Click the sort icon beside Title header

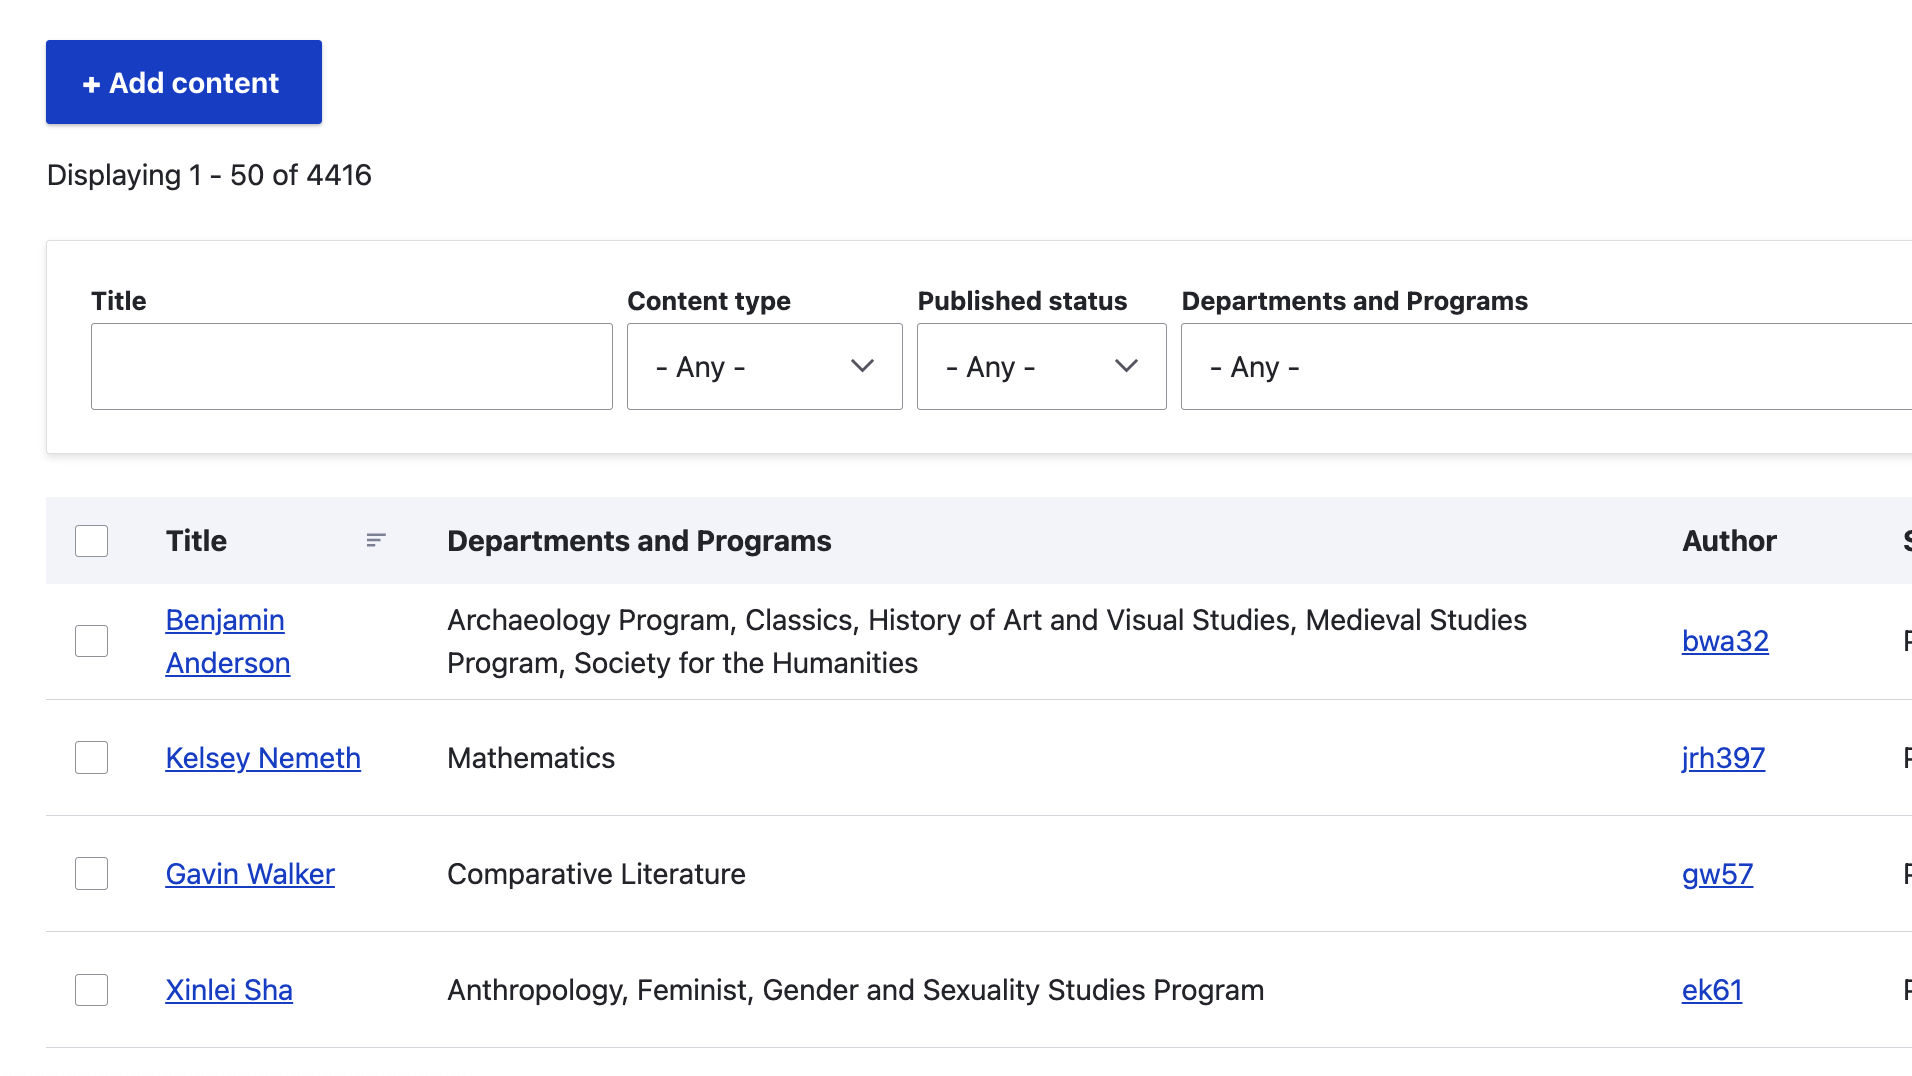[x=375, y=541]
